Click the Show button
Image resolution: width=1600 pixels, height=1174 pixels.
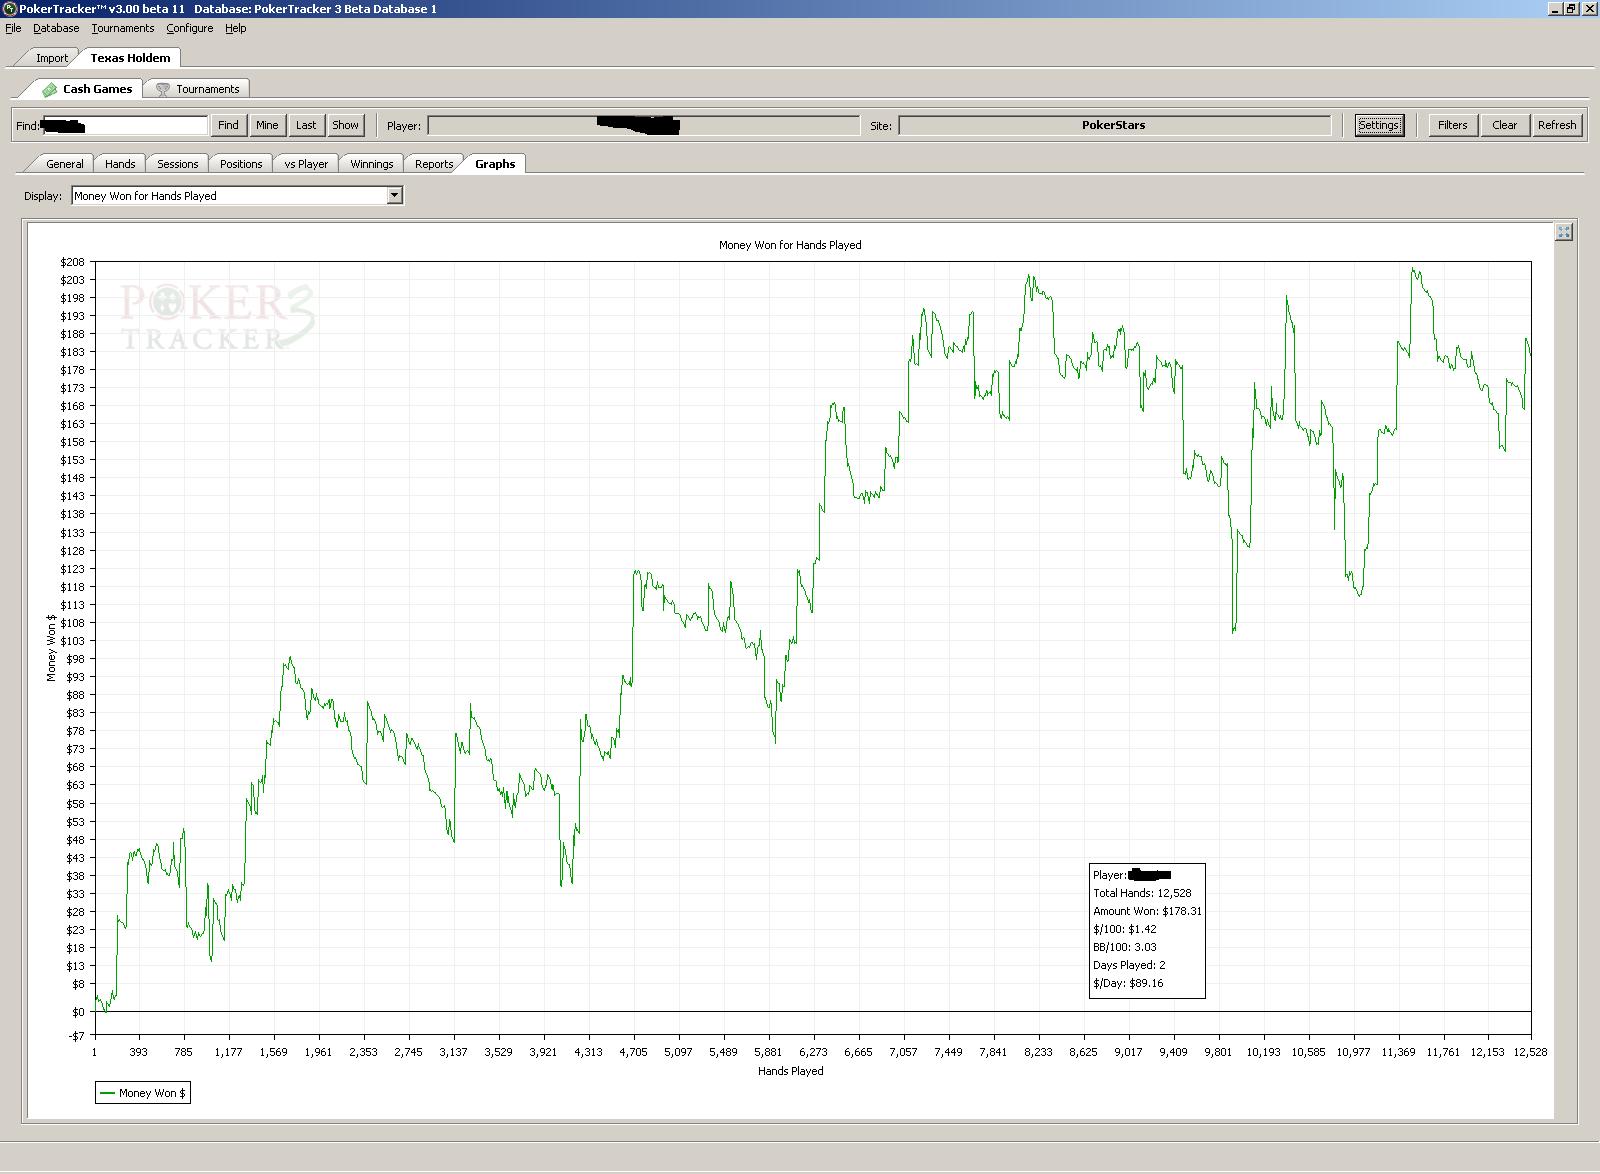(x=345, y=125)
